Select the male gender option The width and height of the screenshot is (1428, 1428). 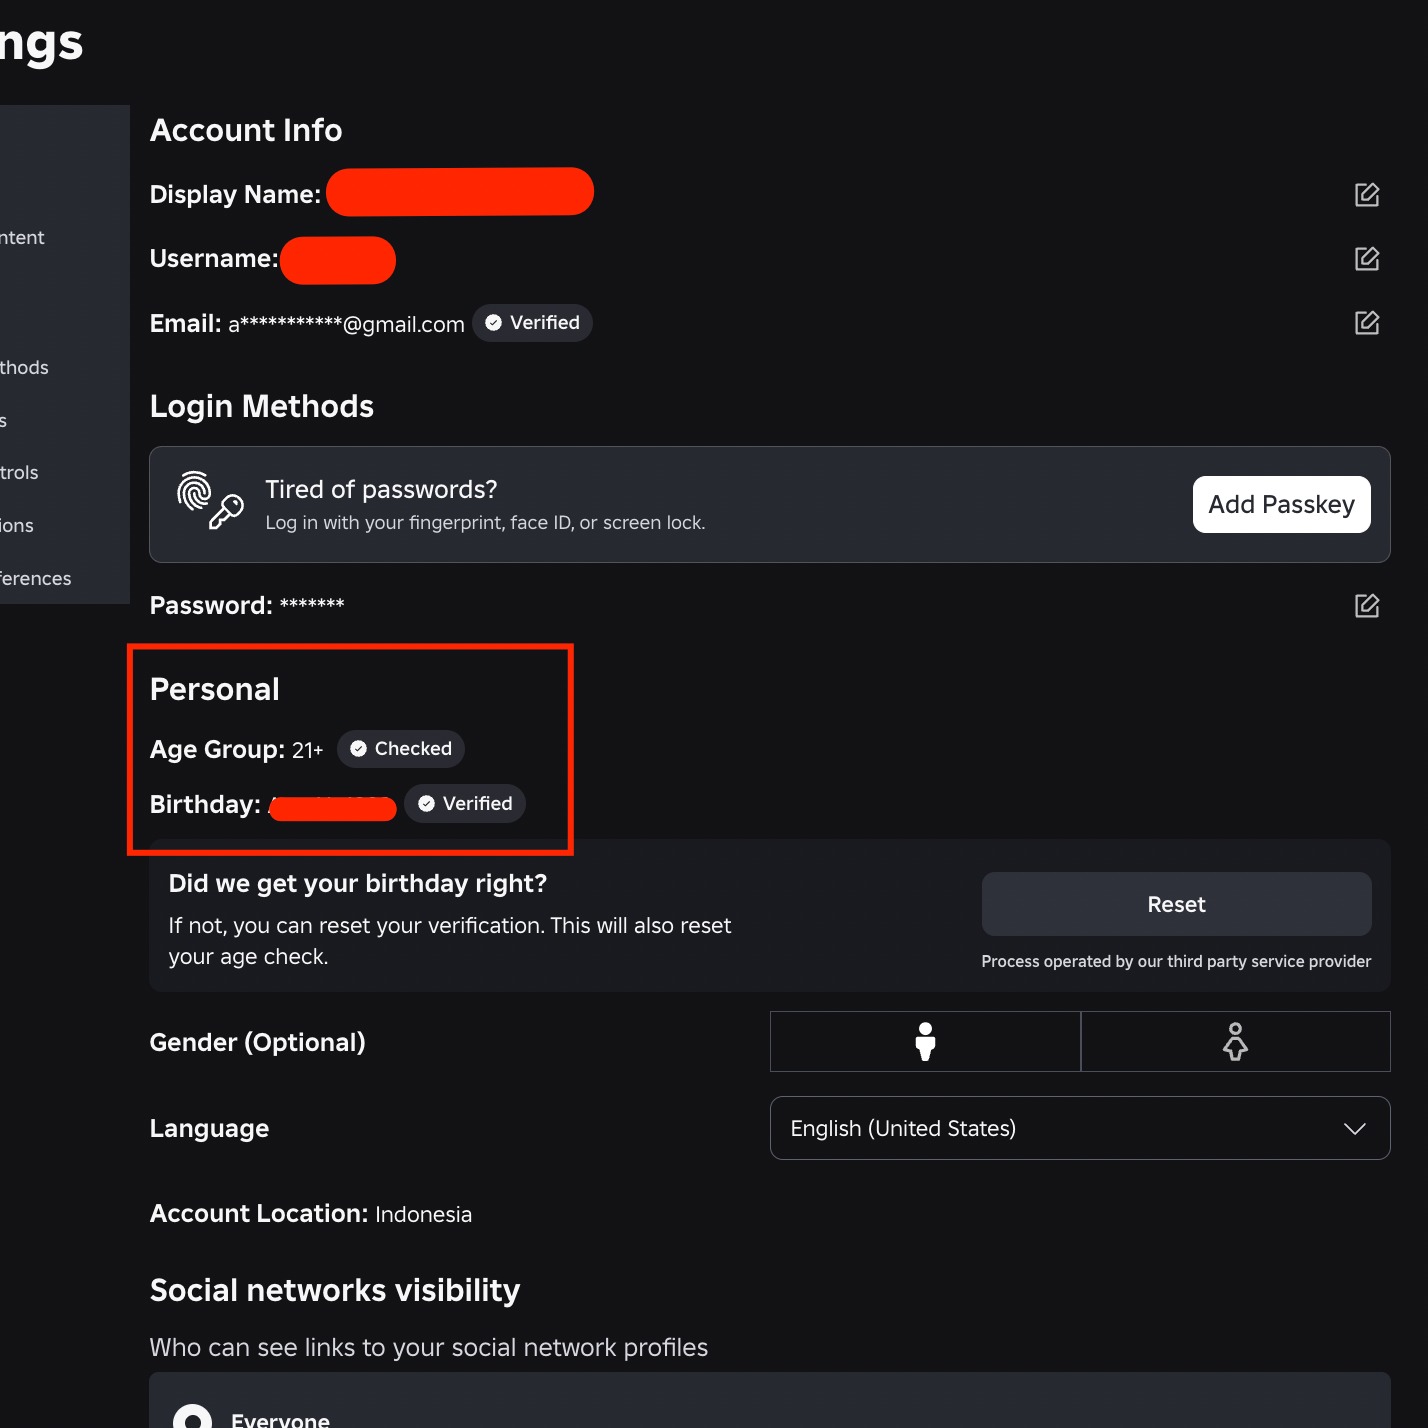click(x=924, y=1041)
